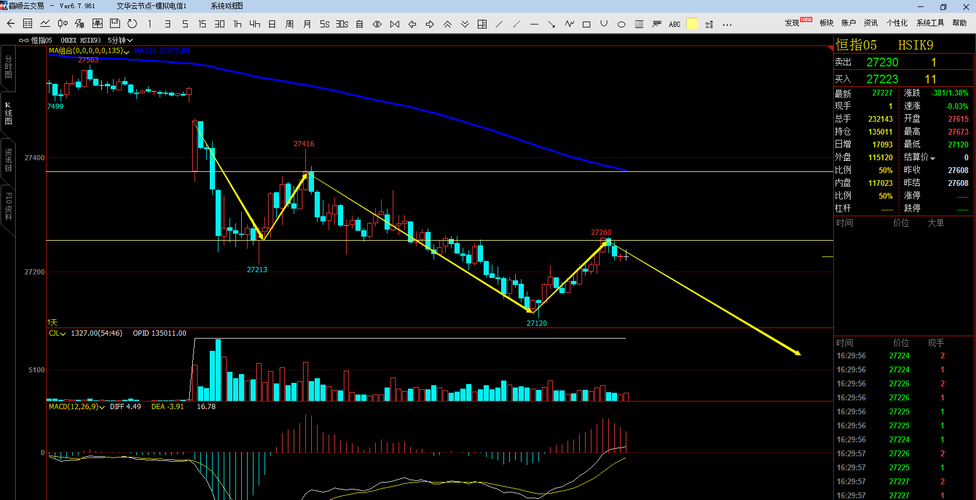Click the flag marker drawing tool
The width and height of the screenshot is (976, 500).
(x=657, y=23)
